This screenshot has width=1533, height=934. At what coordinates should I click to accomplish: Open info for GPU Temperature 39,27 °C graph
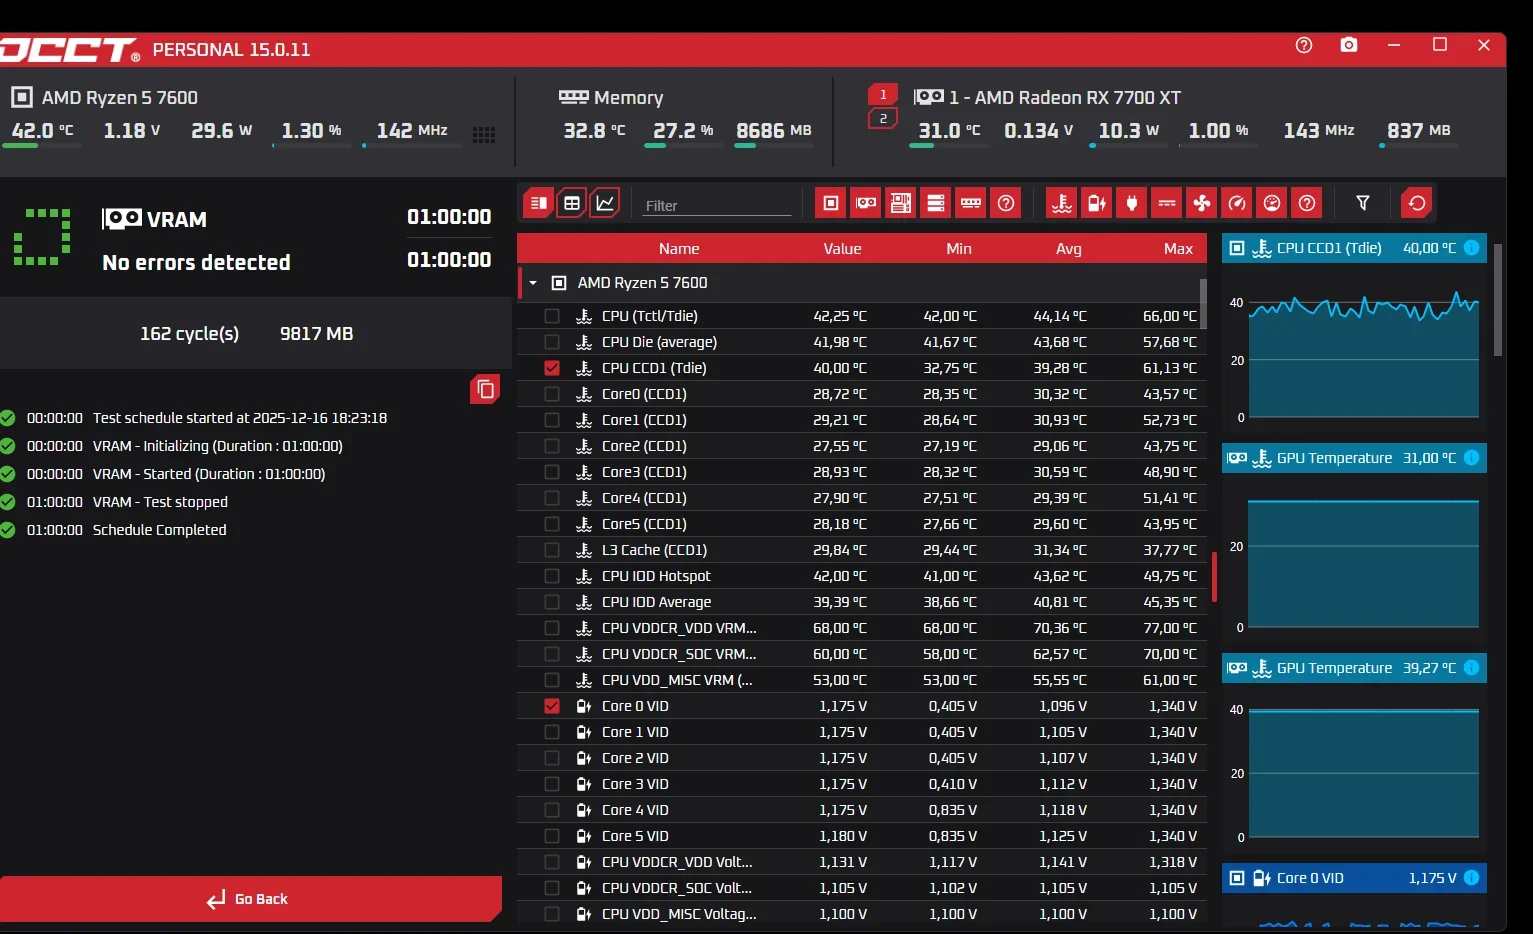pyautogui.click(x=1472, y=668)
